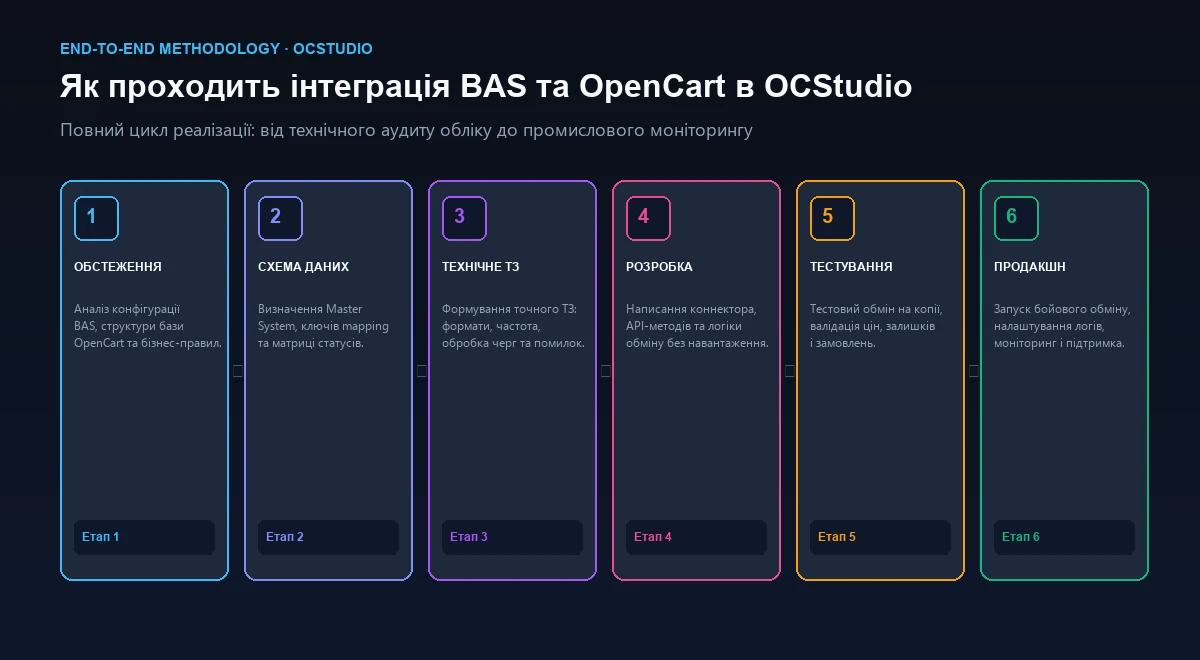Click connector marker between cards 5 and 6
Viewport: 1200px width, 660px height.
[973, 371]
